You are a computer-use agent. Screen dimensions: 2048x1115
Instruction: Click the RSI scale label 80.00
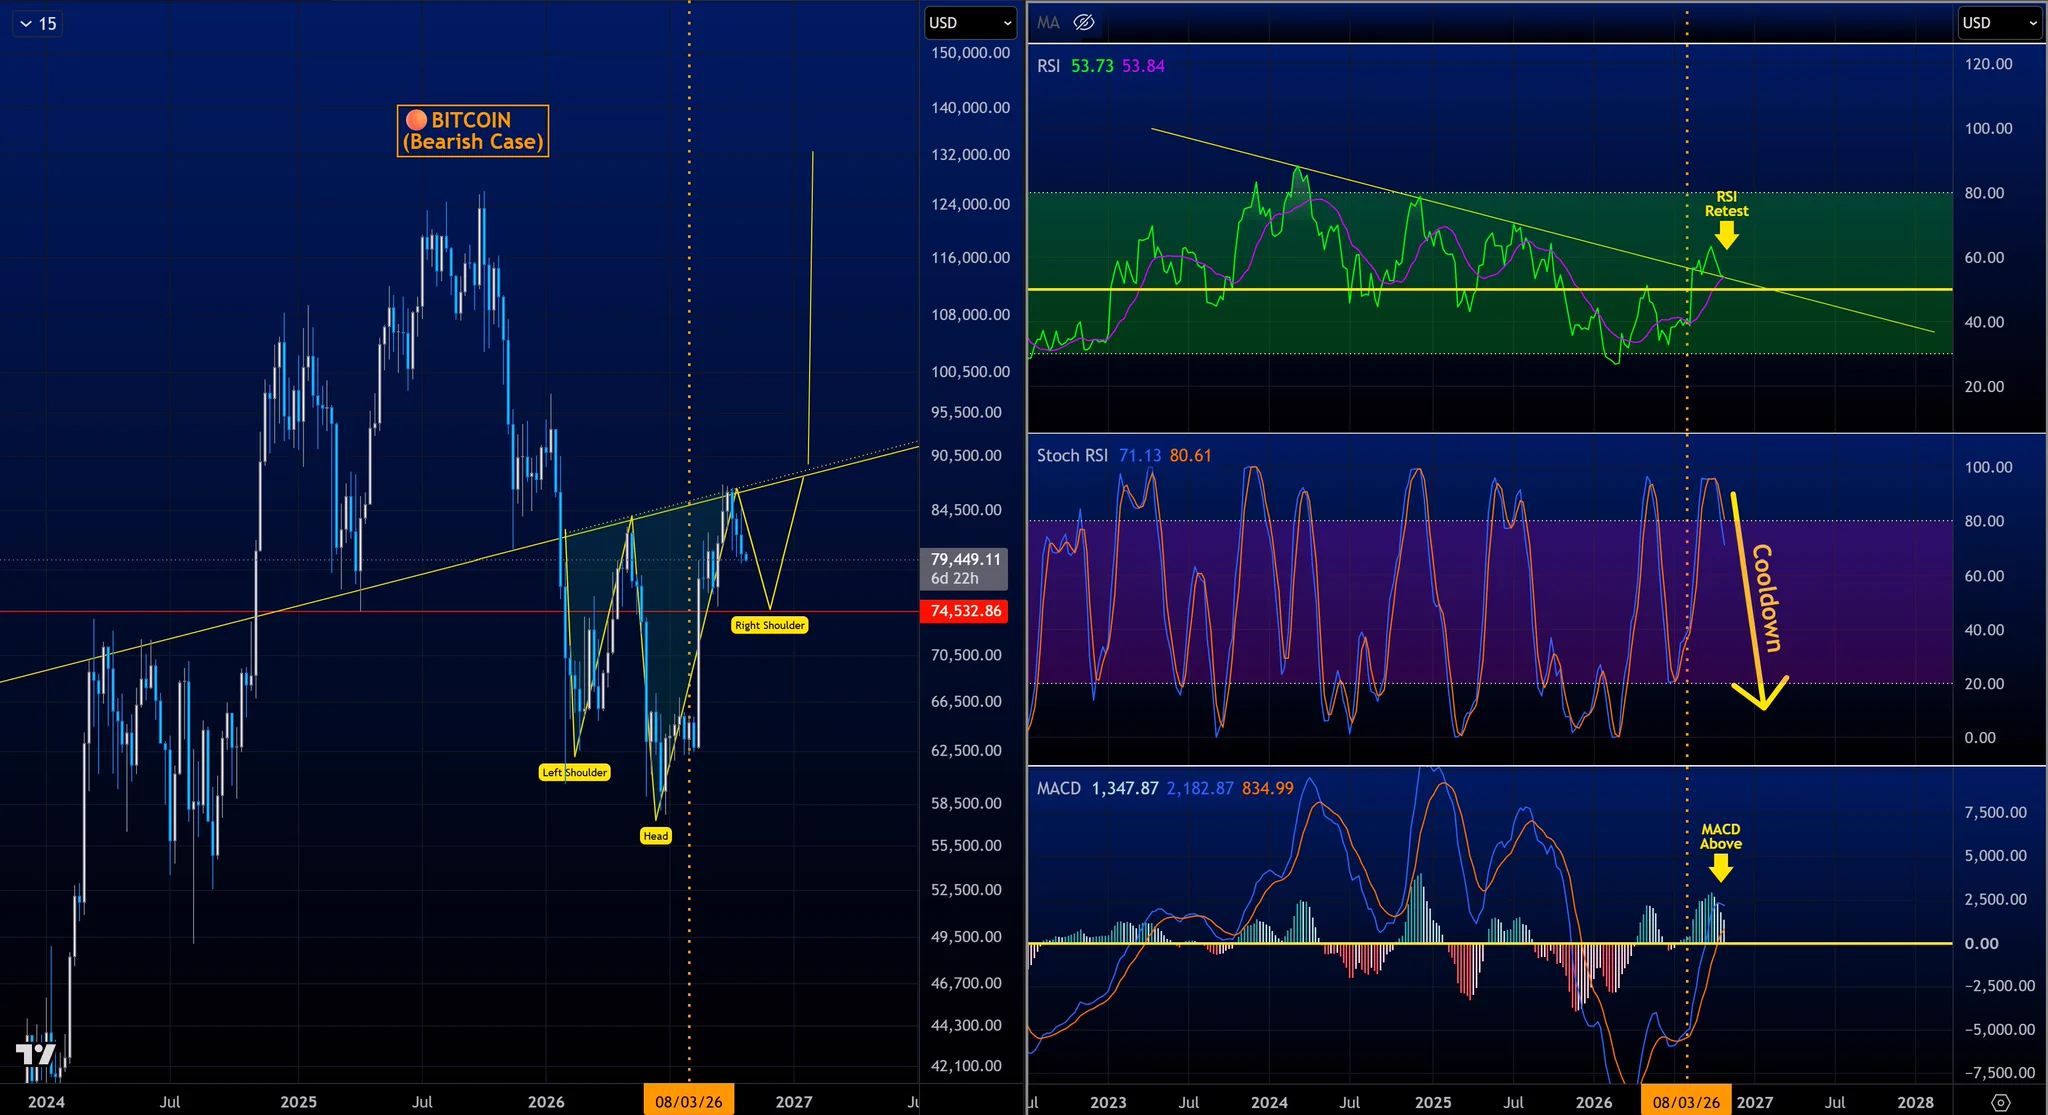[1984, 193]
